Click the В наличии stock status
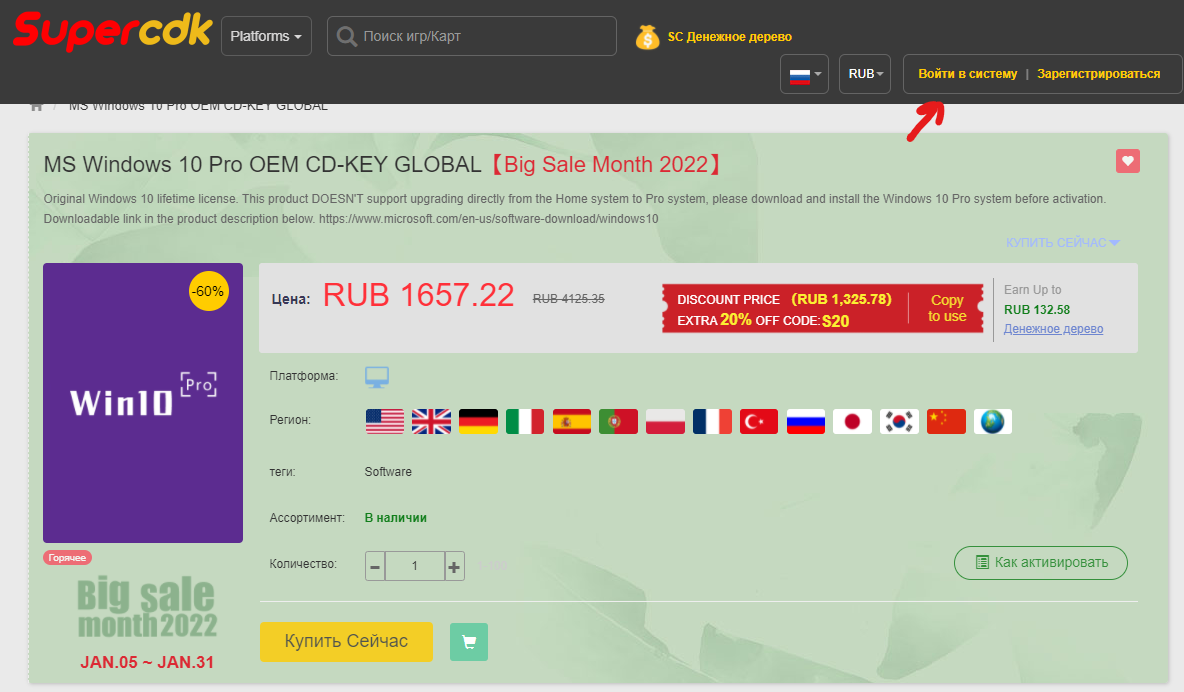The width and height of the screenshot is (1184, 692). coord(396,517)
